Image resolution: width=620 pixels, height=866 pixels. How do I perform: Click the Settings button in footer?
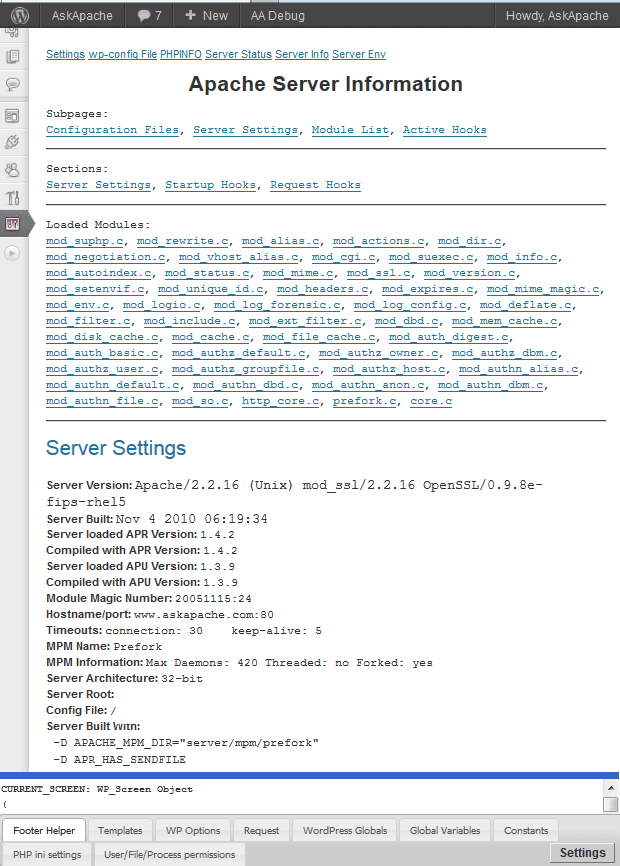pos(582,853)
